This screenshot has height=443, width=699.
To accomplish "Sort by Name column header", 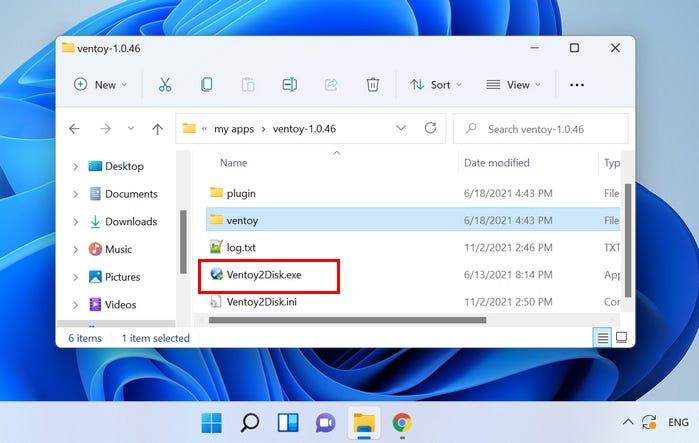I will point(234,163).
